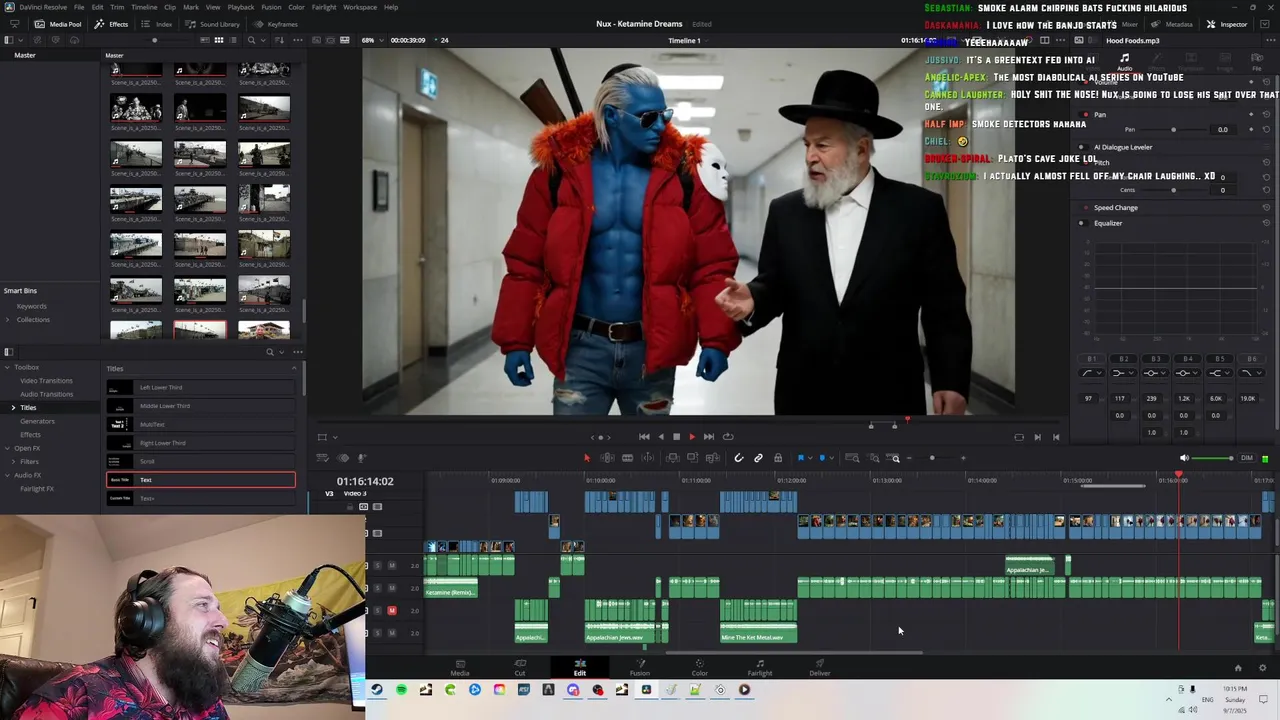Open the Sound Library panel
Viewport: 1280px width, 720px height.
[212, 24]
